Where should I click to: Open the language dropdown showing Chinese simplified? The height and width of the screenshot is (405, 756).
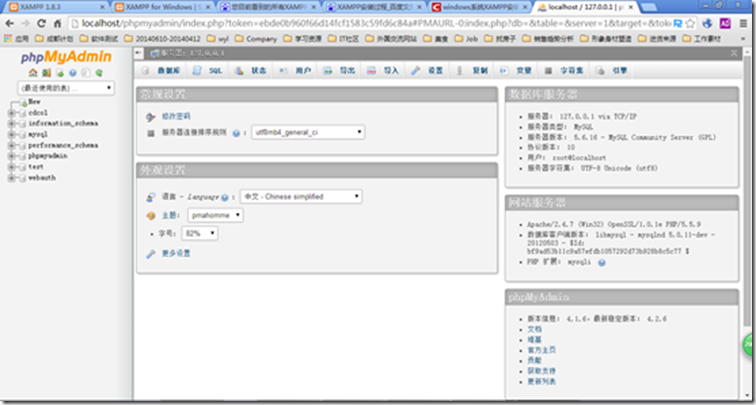click(301, 197)
